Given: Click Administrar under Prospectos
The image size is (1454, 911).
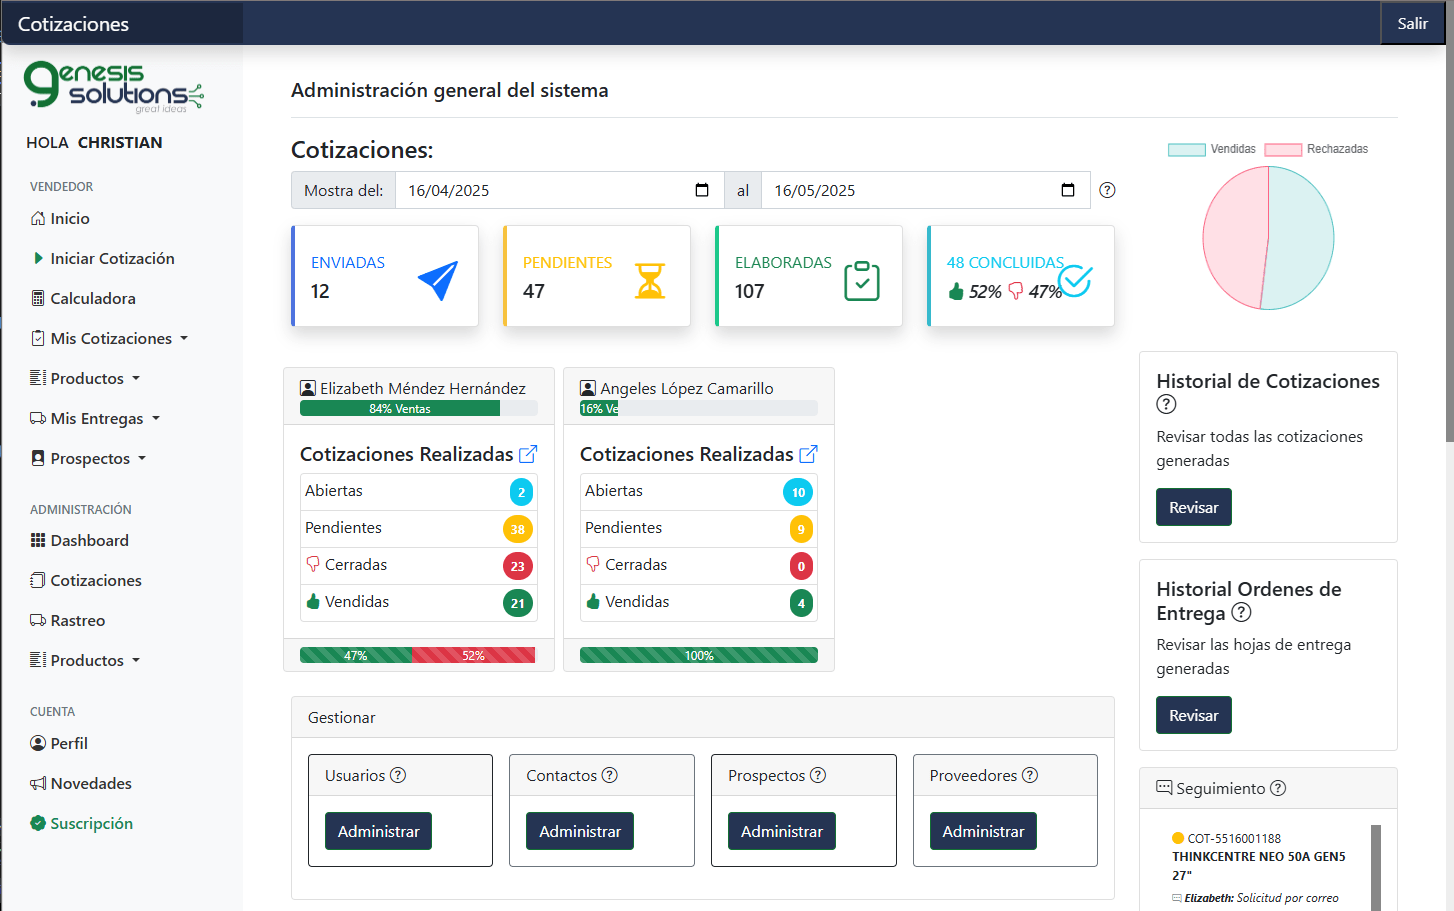Looking at the screenshot, I should [782, 831].
